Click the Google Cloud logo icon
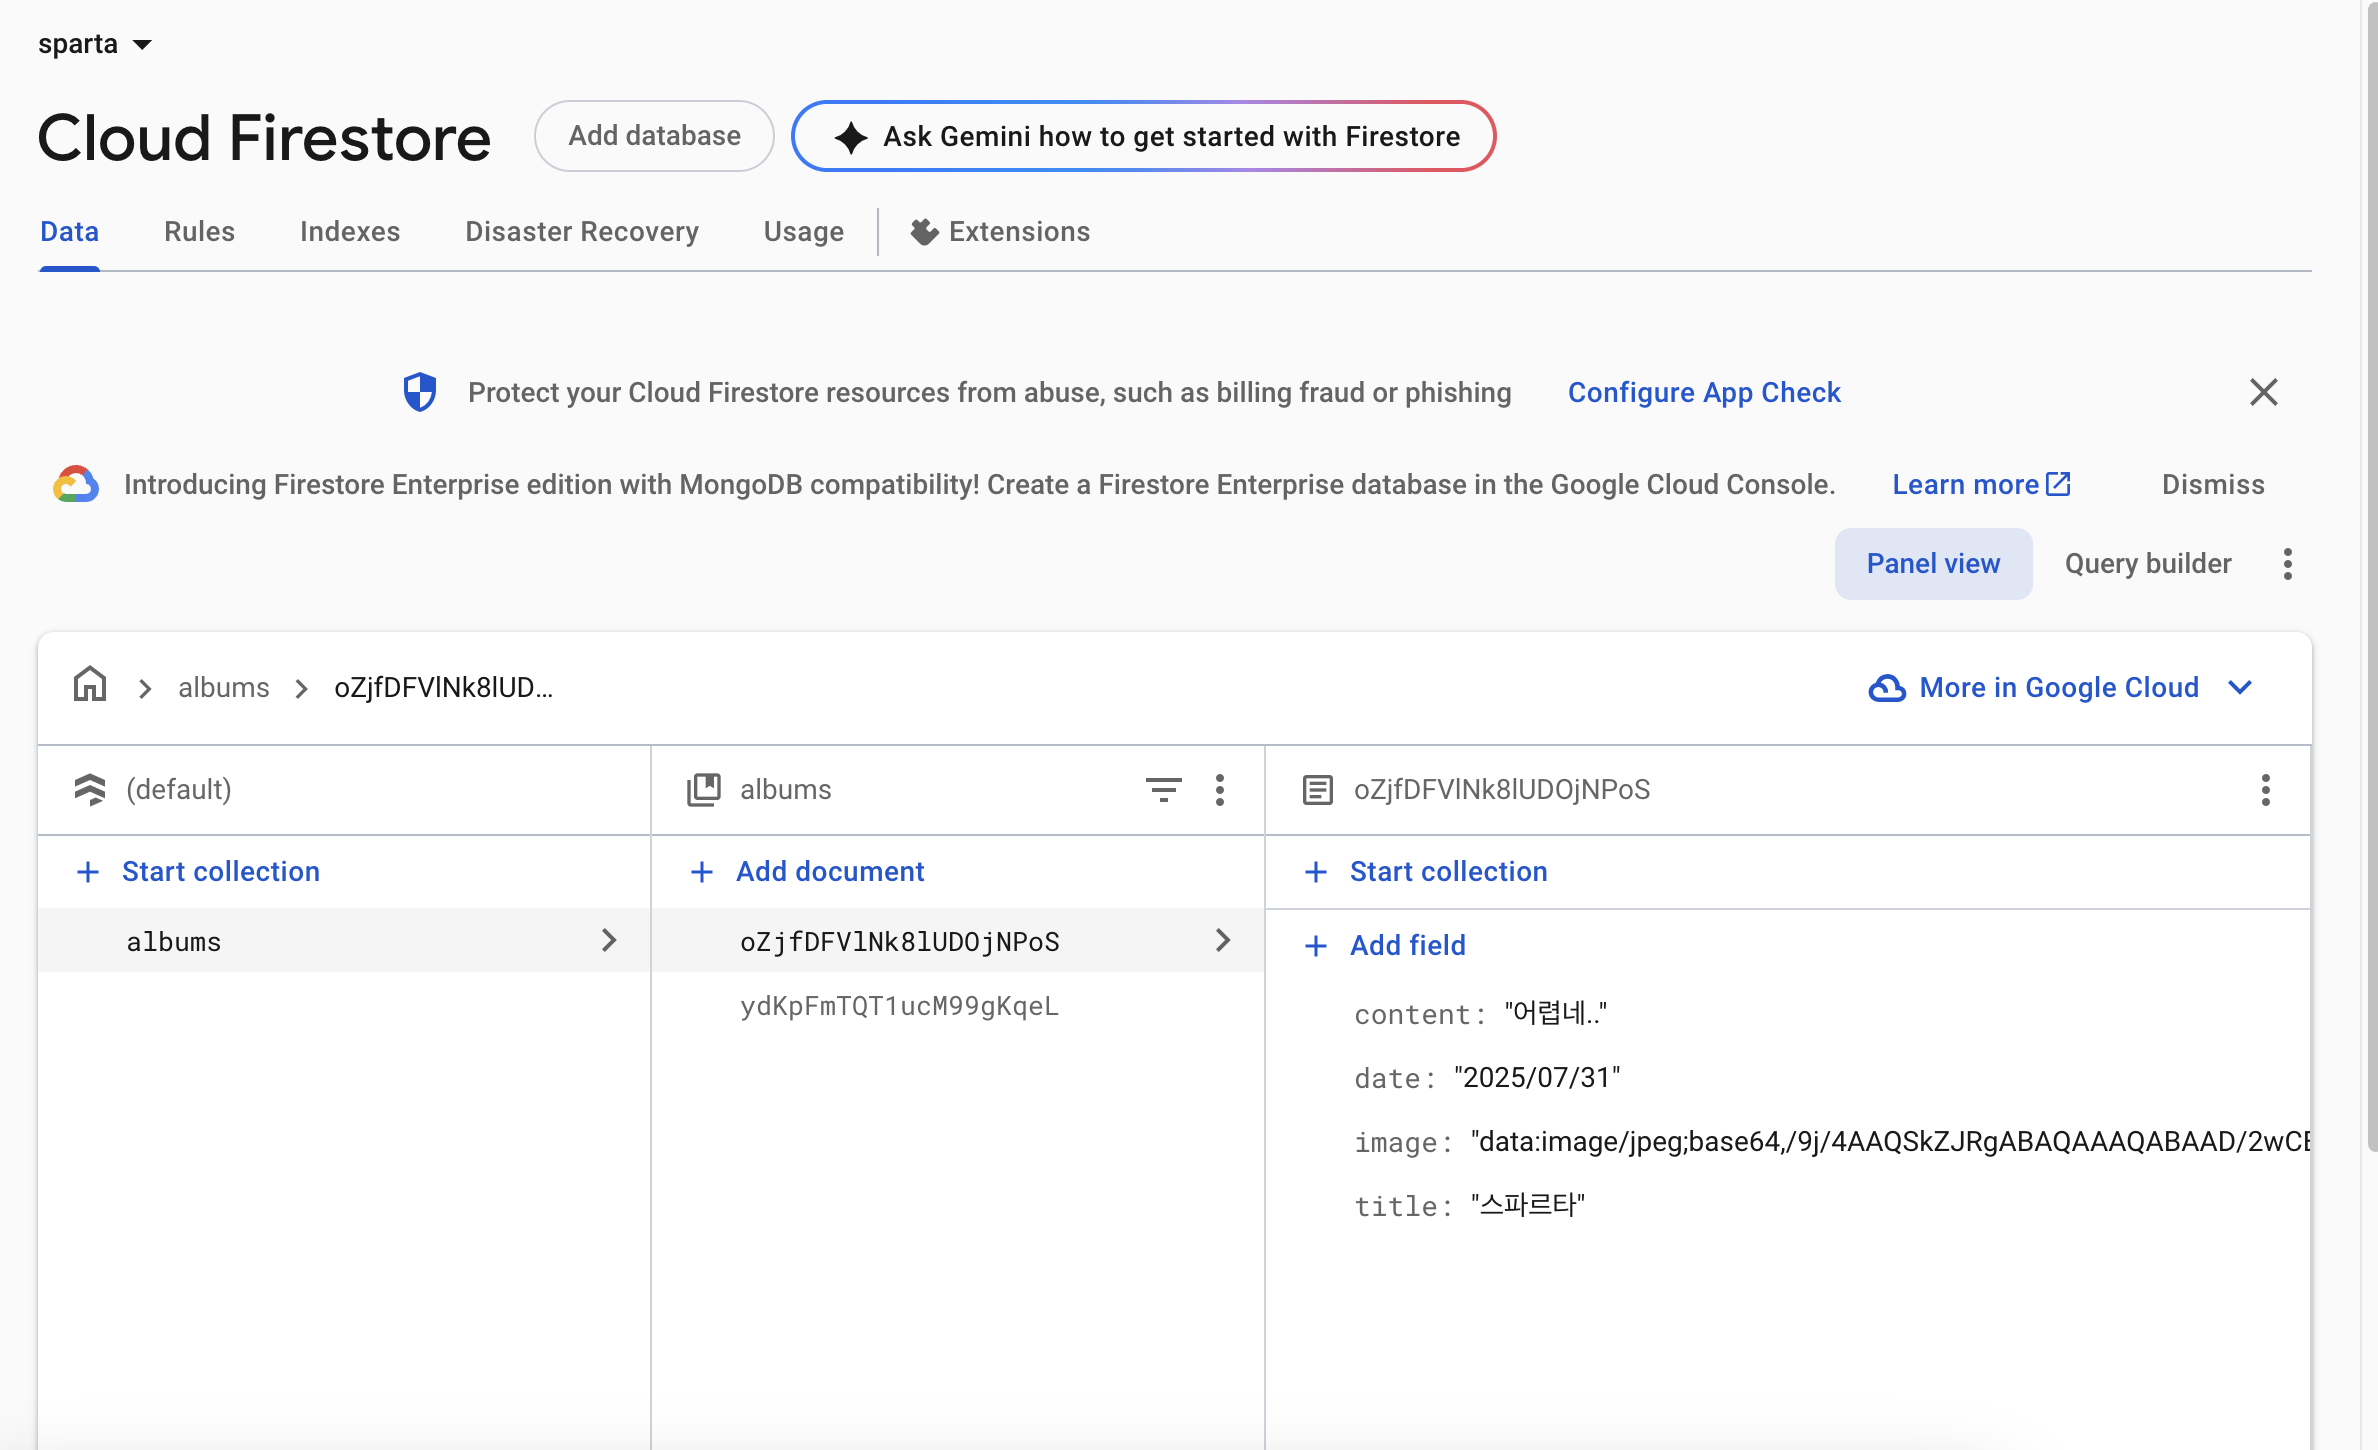2378x1450 pixels. (x=76, y=484)
